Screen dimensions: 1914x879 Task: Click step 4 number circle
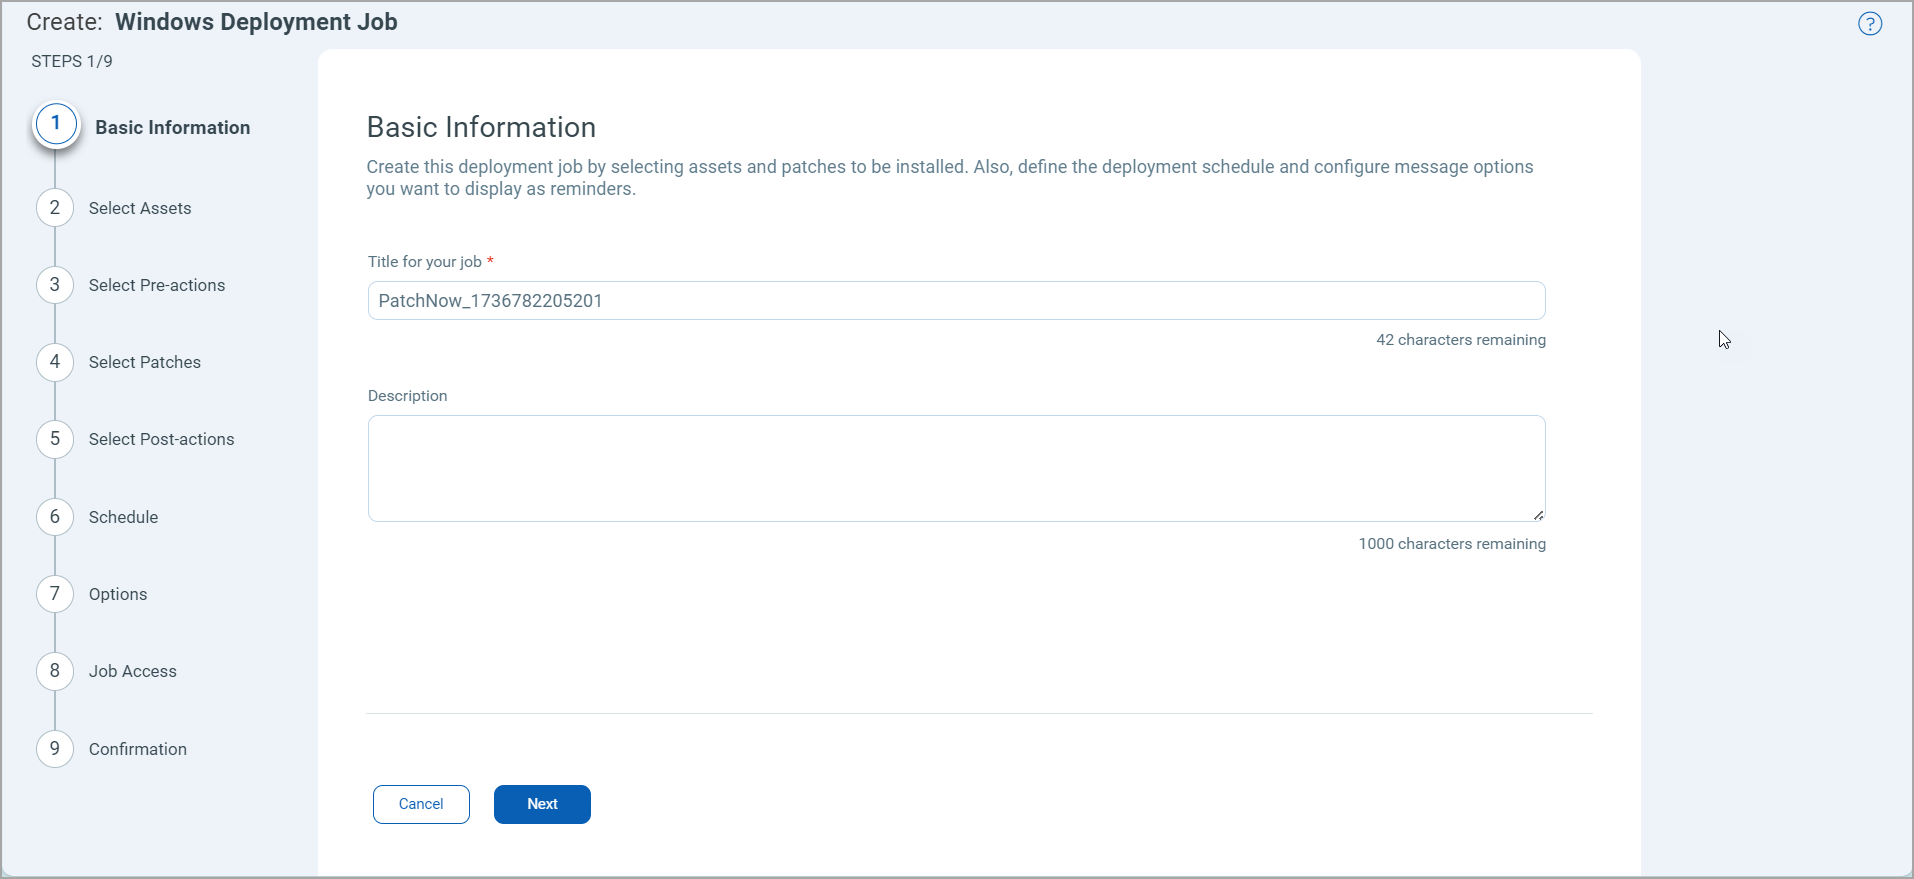(55, 362)
